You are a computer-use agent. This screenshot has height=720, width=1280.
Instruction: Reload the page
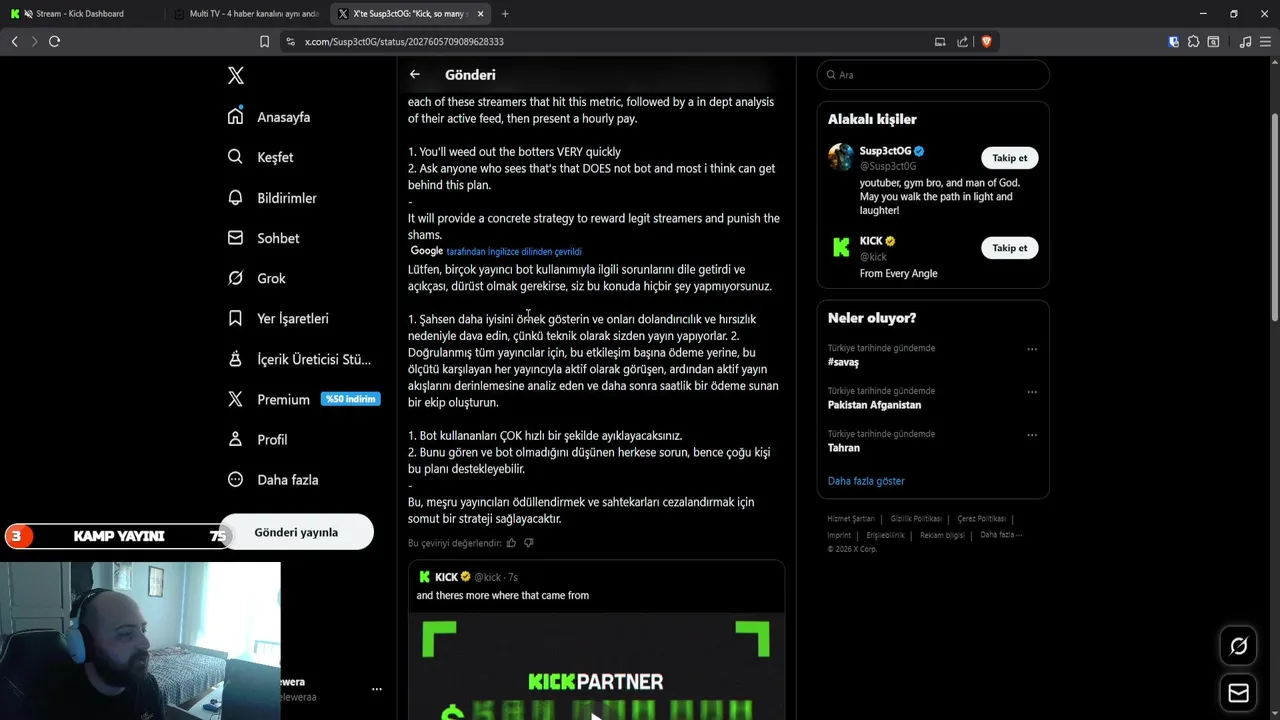click(x=55, y=41)
